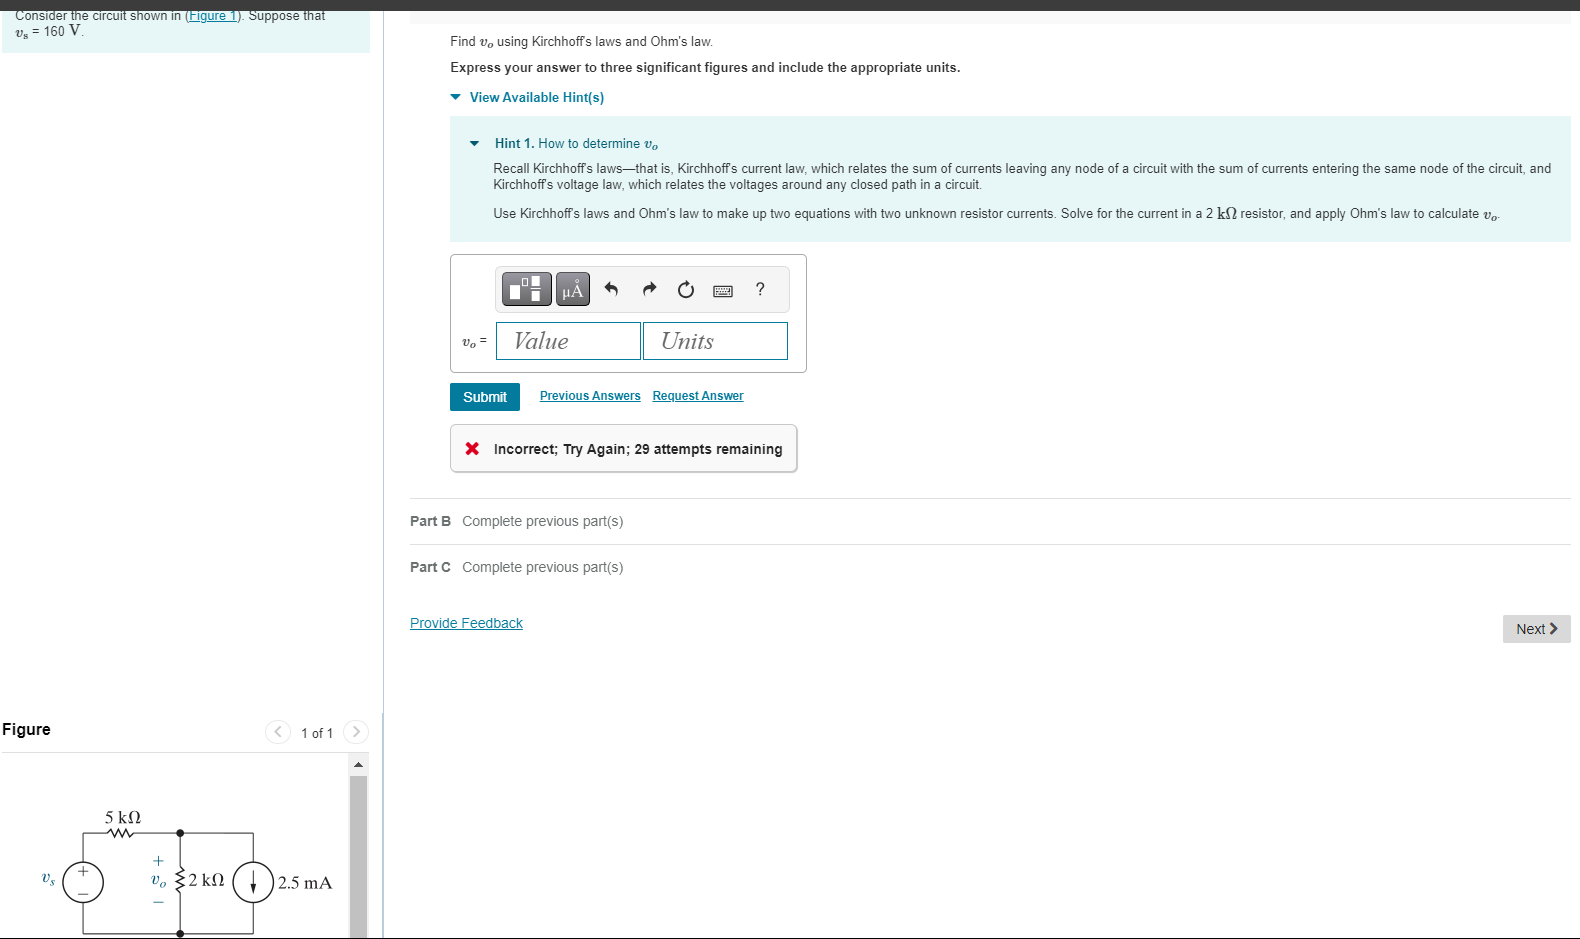Undo the last answer edit
The height and width of the screenshot is (939, 1580).
[611, 289]
